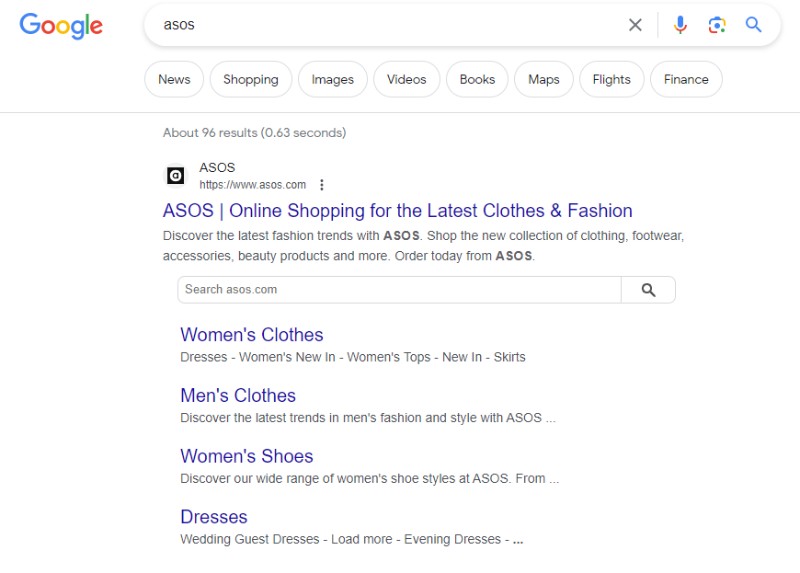The width and height of the screenshot is (800, 573).
Task: Switch to the Shopping filter
Action: 251,80
